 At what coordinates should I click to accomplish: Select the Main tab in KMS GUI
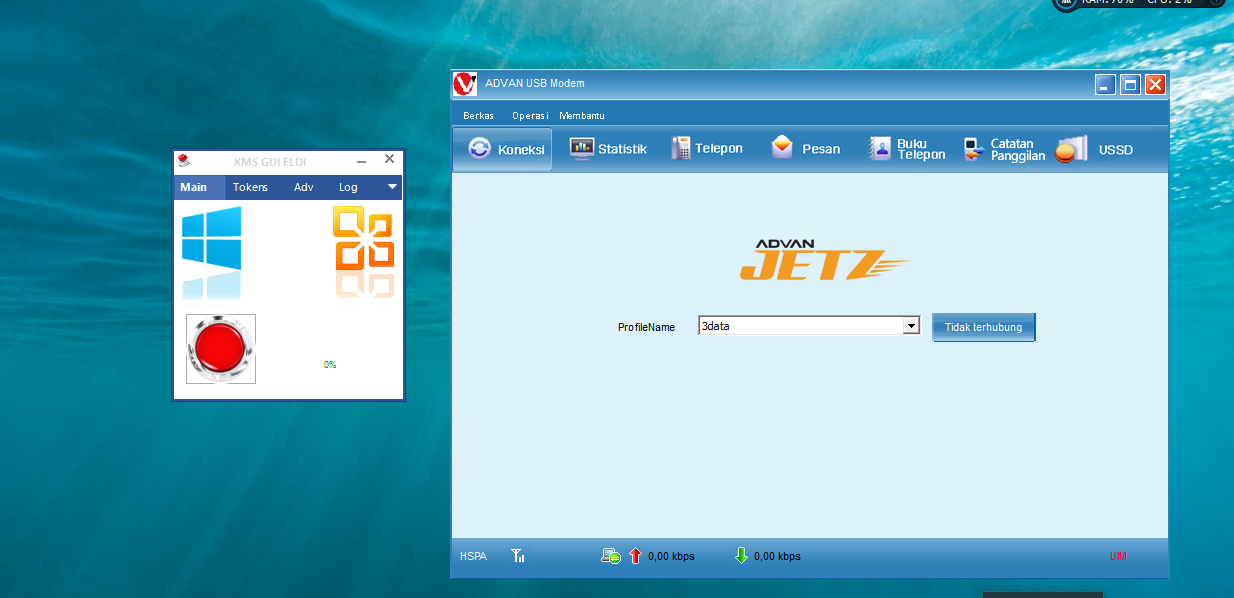click(199, 187)
